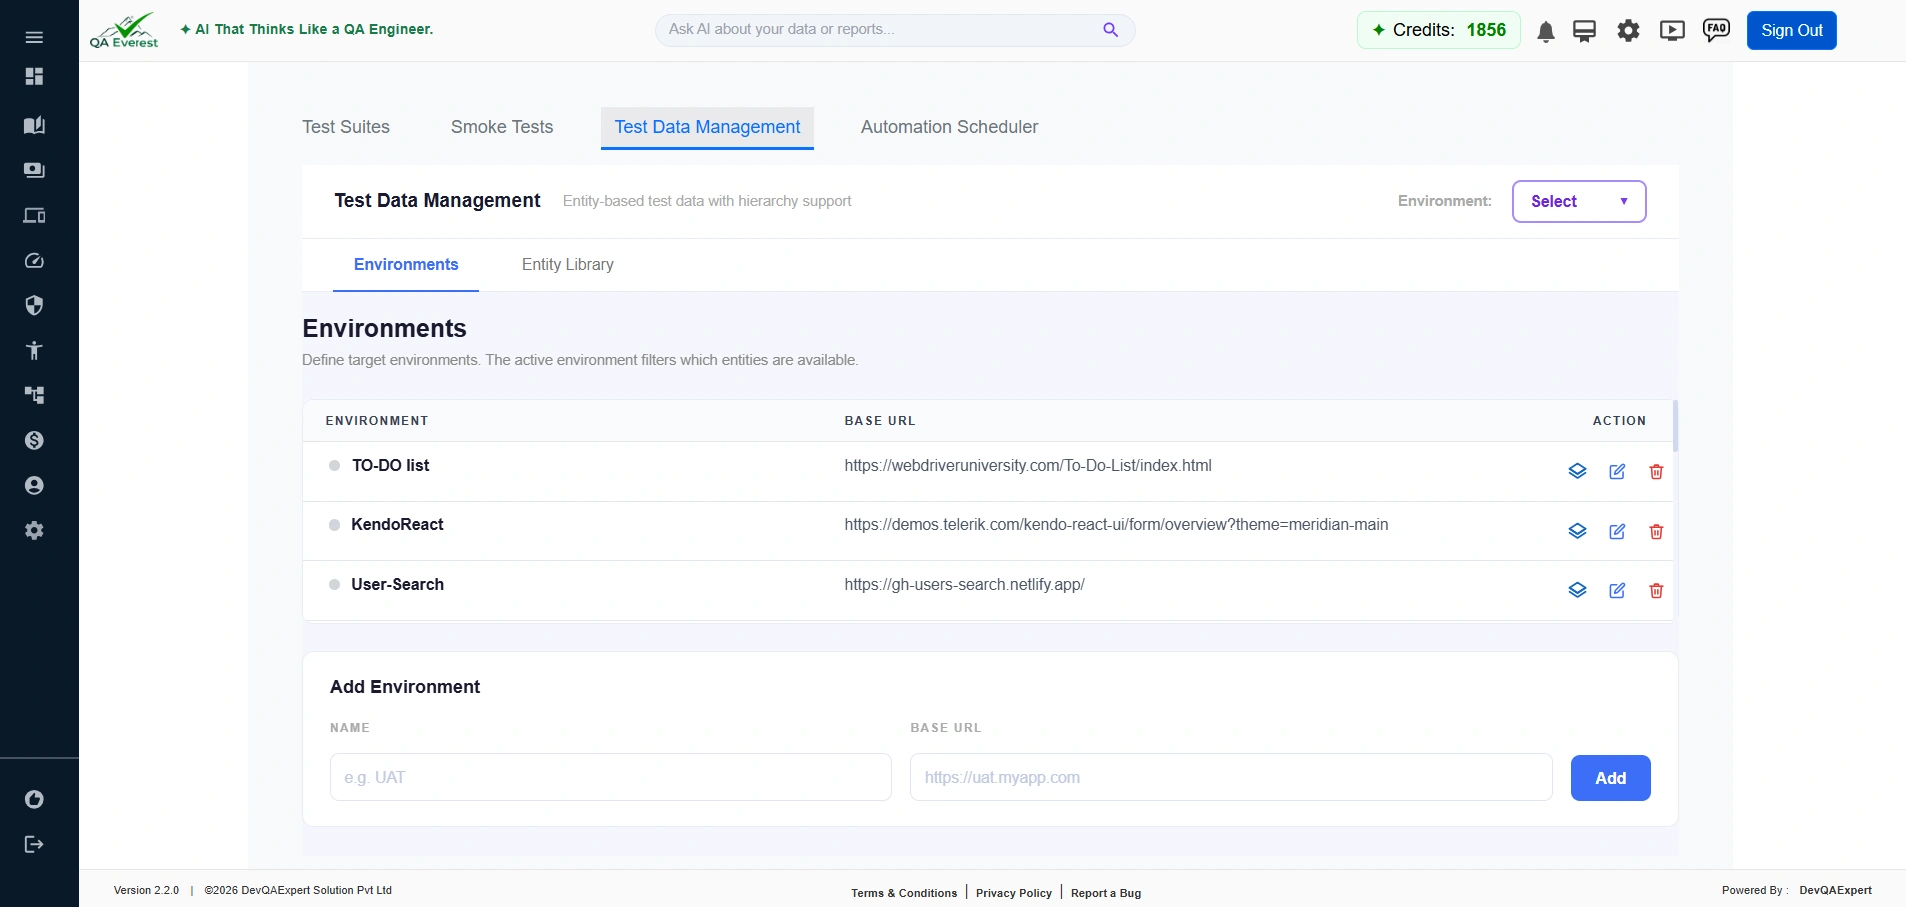Open the security shield icon in sidebar
The height and width of the screenshot is (907, 1906).
[x=34, y=305]
